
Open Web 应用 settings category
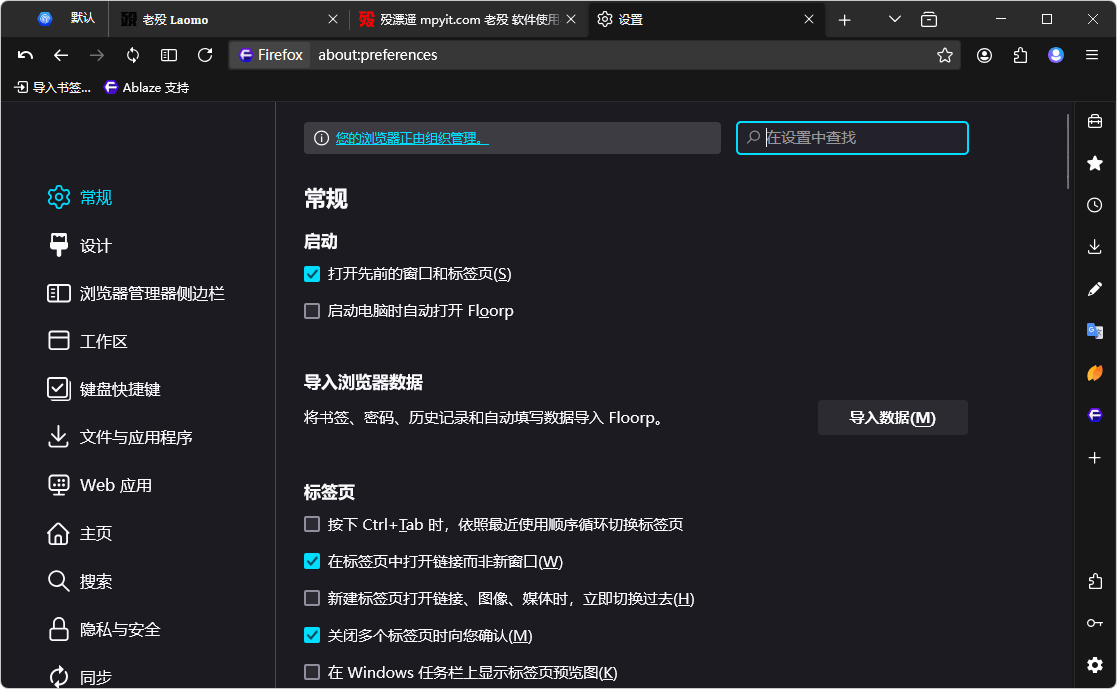[x=100, y=486]
